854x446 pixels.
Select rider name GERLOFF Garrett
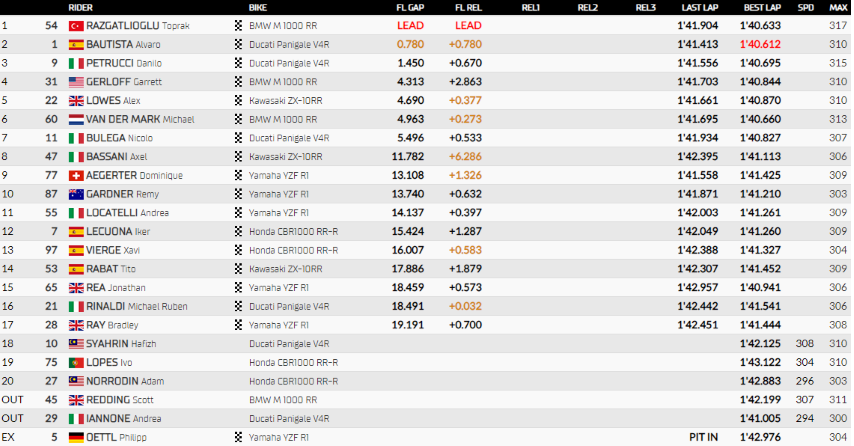click(124, 82)
